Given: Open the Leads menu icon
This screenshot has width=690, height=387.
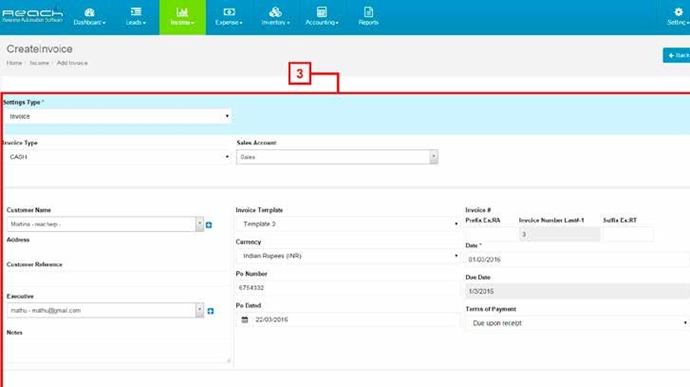Looking at the screenshot, I should pyautogui.click(x=136, y=12).
